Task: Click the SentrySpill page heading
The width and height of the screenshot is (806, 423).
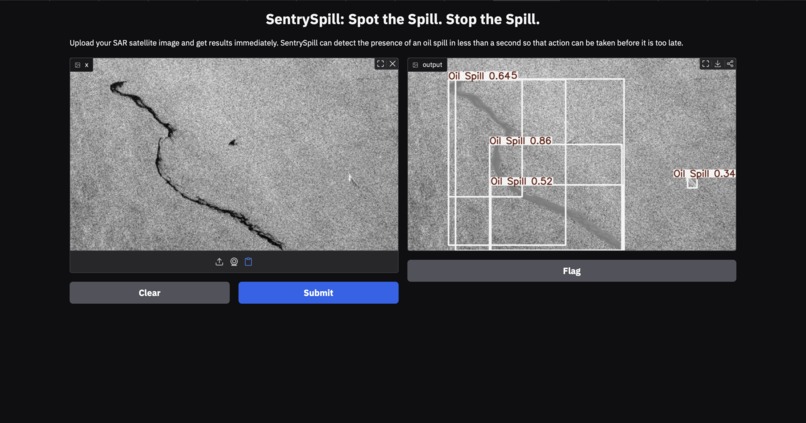Action: pyautogui.click(x=402, y=20)
